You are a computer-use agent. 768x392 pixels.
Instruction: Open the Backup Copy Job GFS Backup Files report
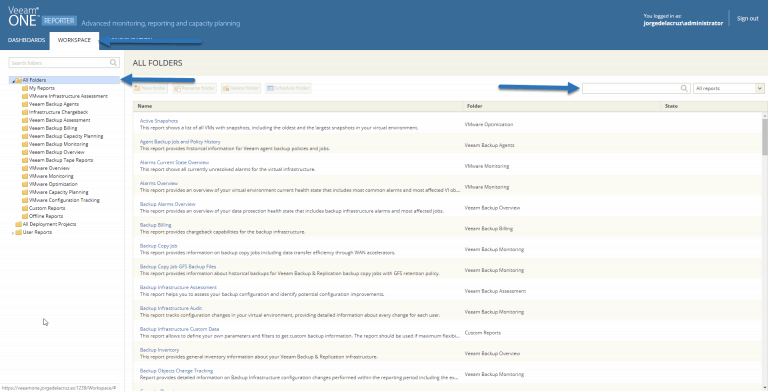(178, 267)
